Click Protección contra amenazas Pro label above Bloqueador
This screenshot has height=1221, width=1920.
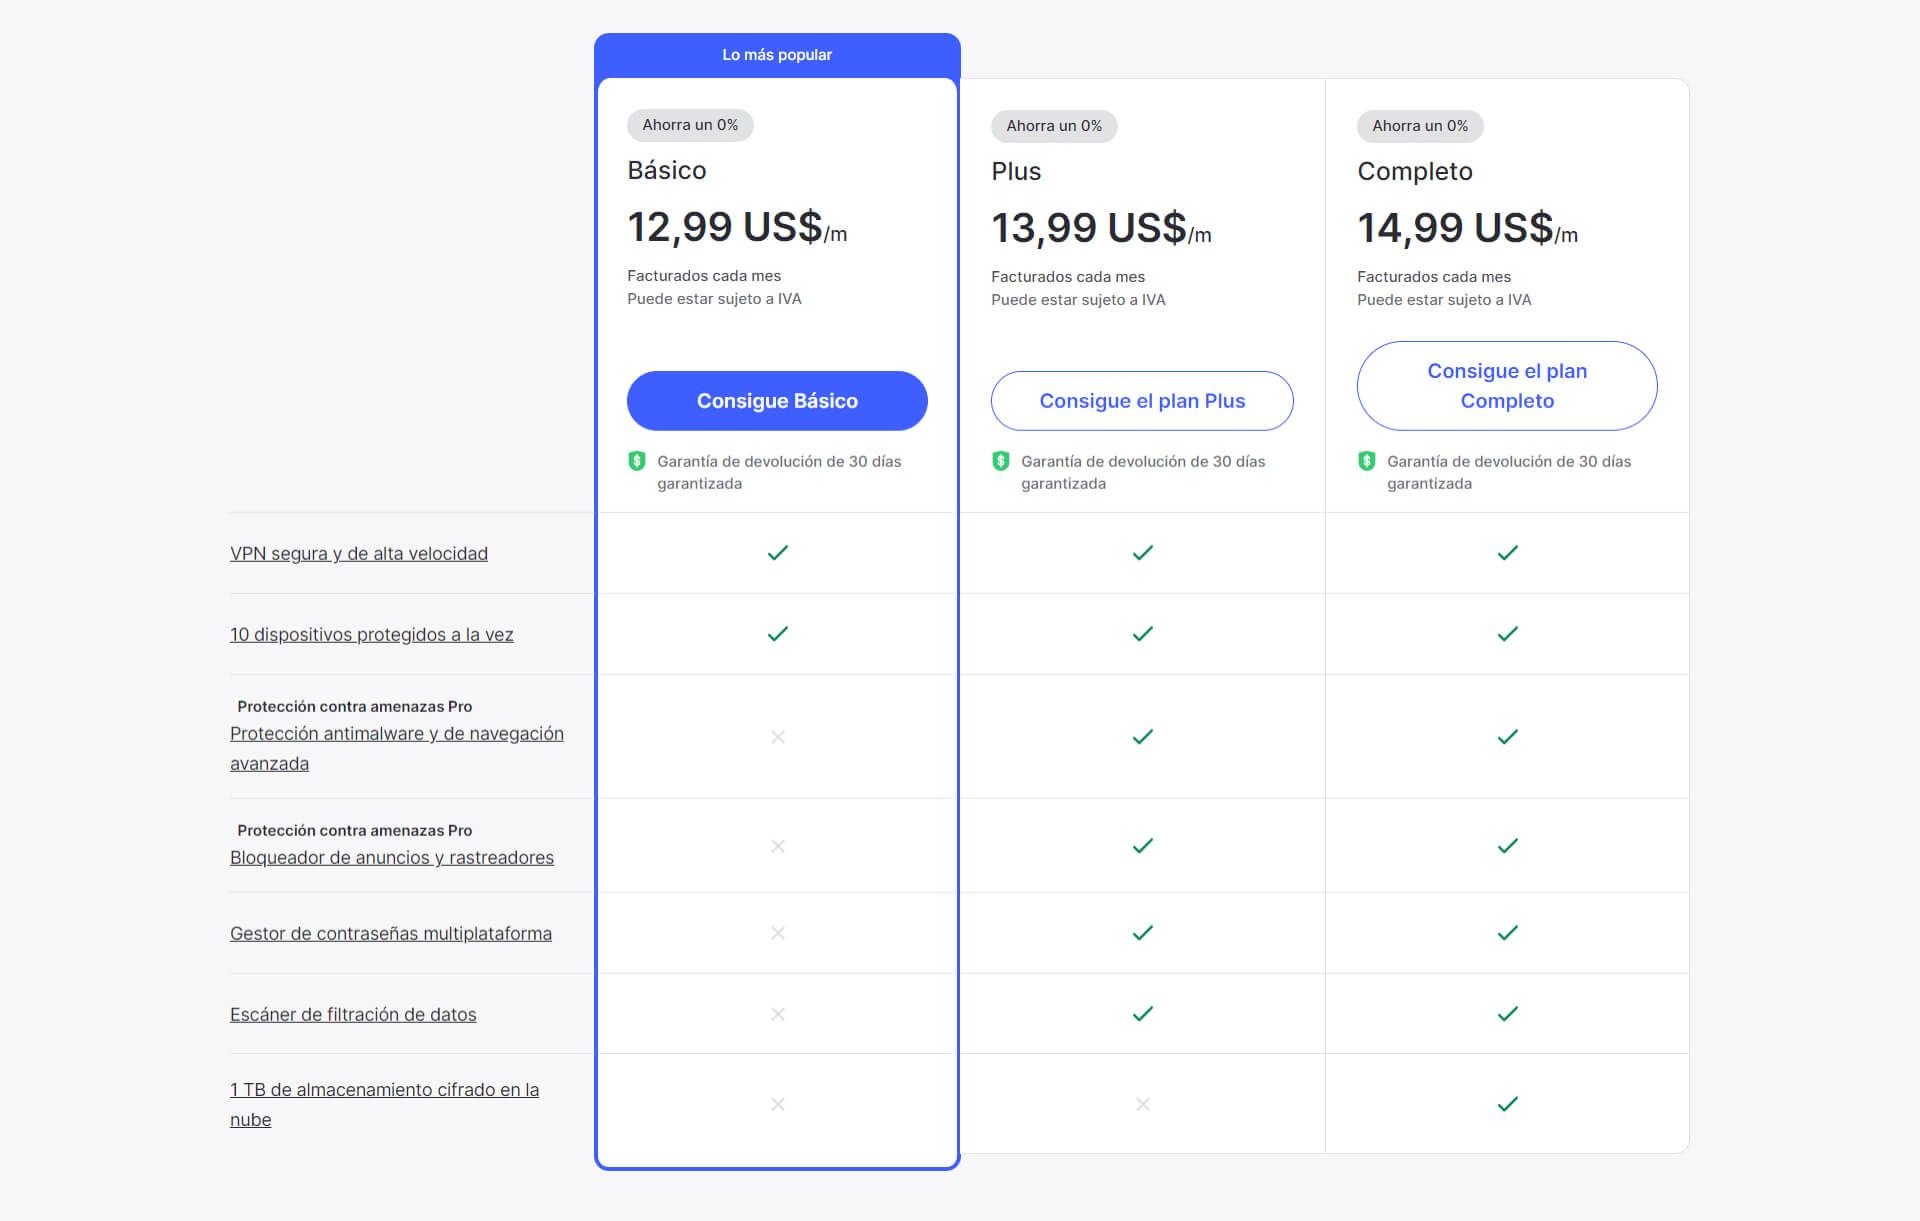point(355,830)
